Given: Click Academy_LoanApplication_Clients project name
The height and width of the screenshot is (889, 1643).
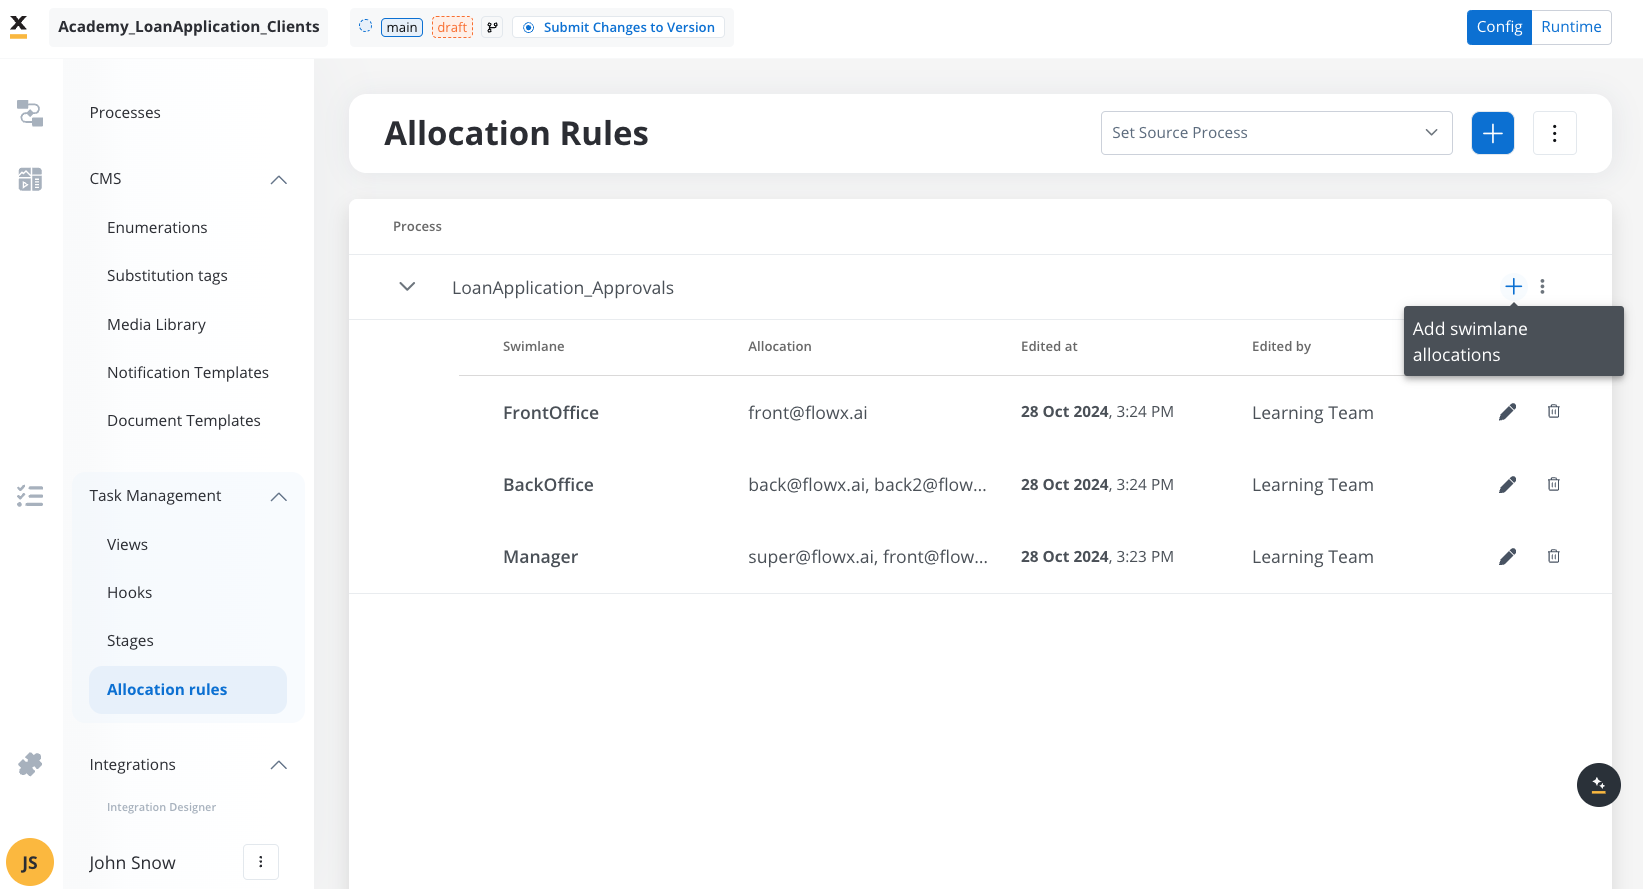Looking at the screenshot, I should tap(189, 27).
